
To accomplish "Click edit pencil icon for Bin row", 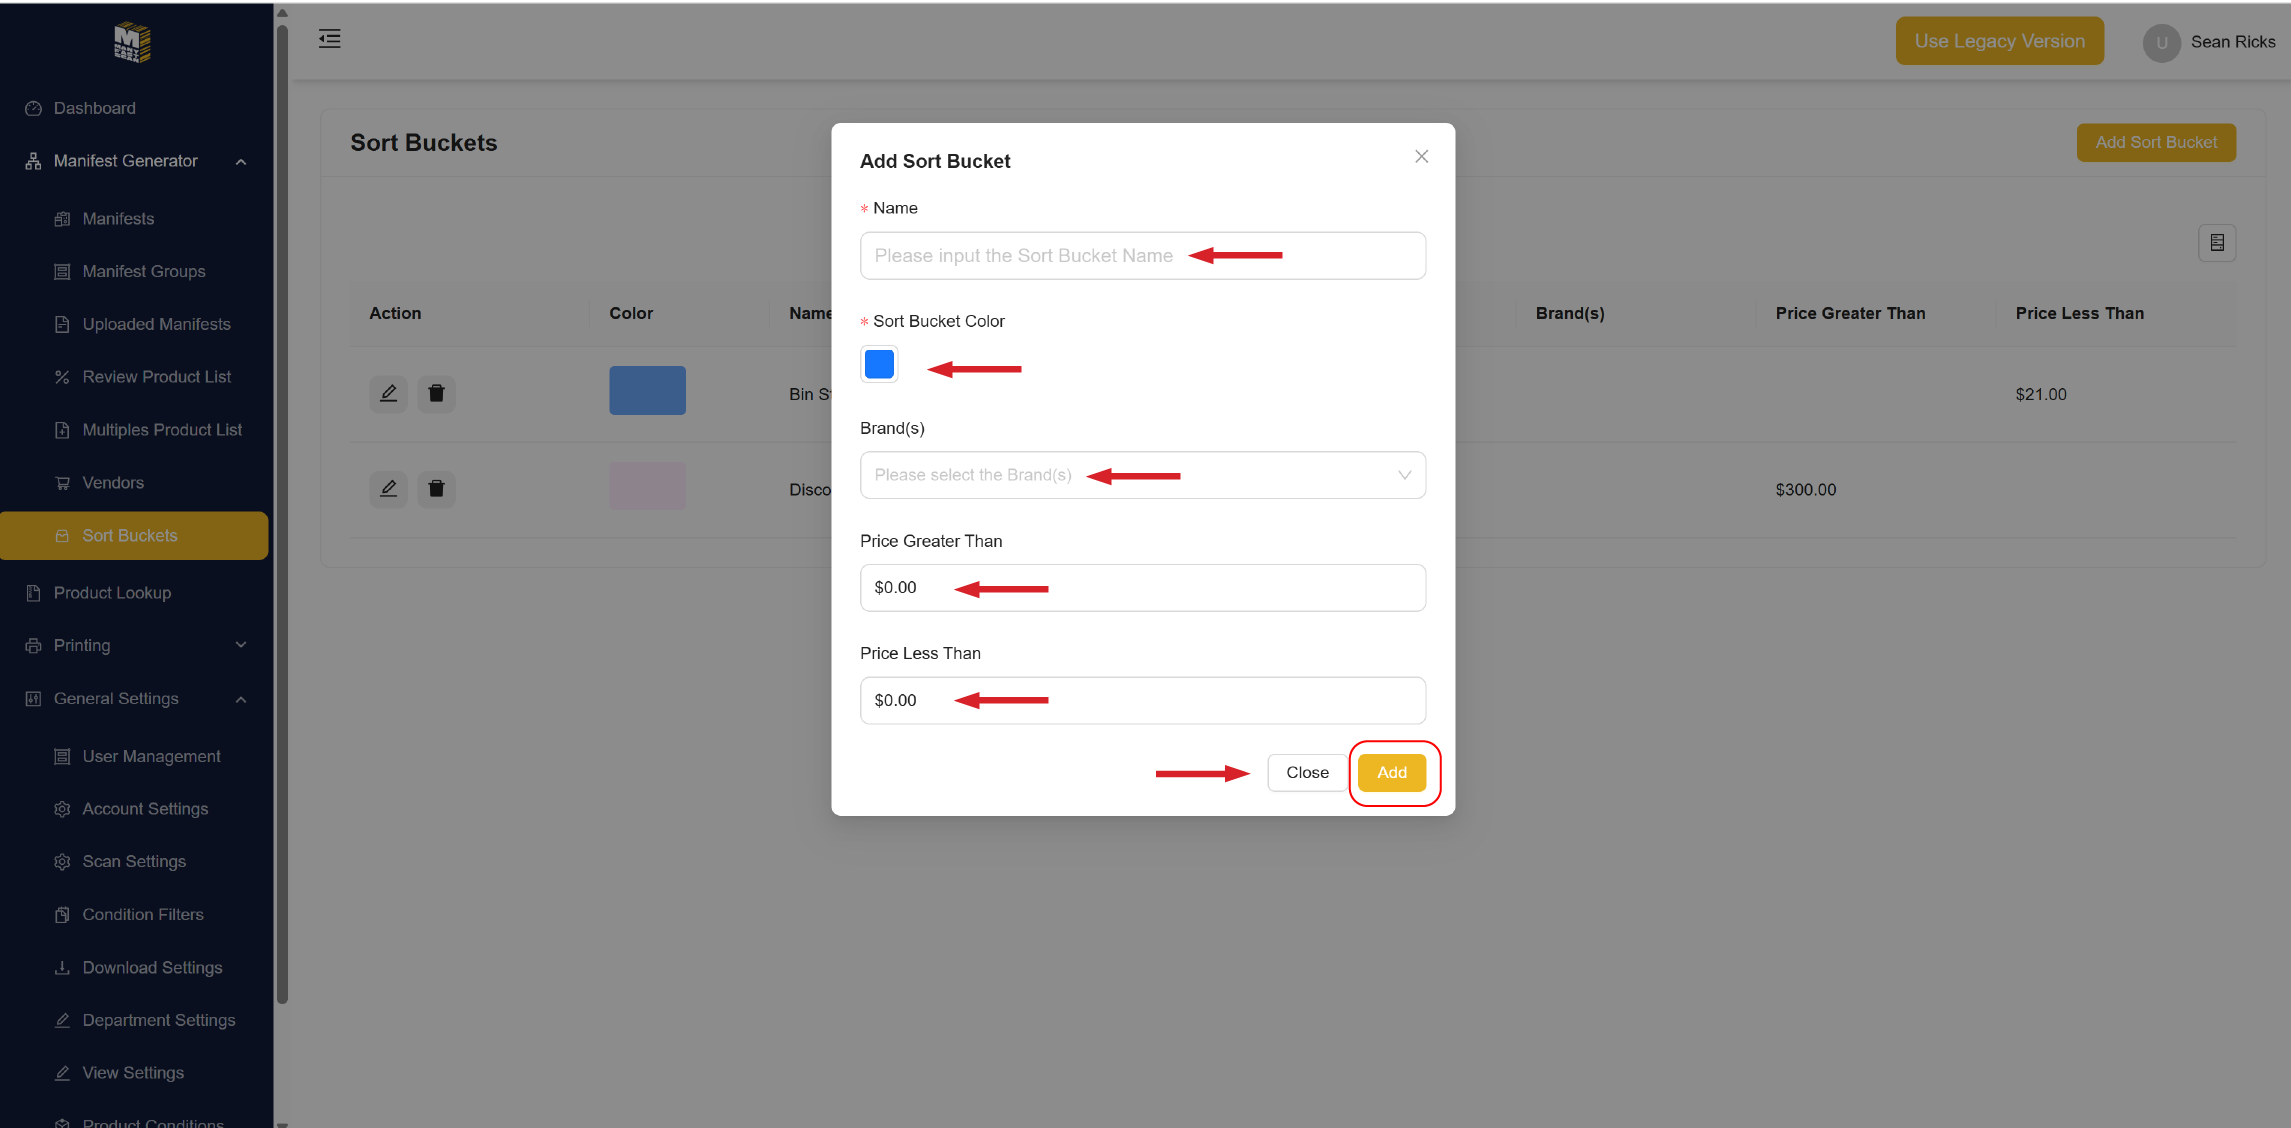I will [x=388, y=393].
